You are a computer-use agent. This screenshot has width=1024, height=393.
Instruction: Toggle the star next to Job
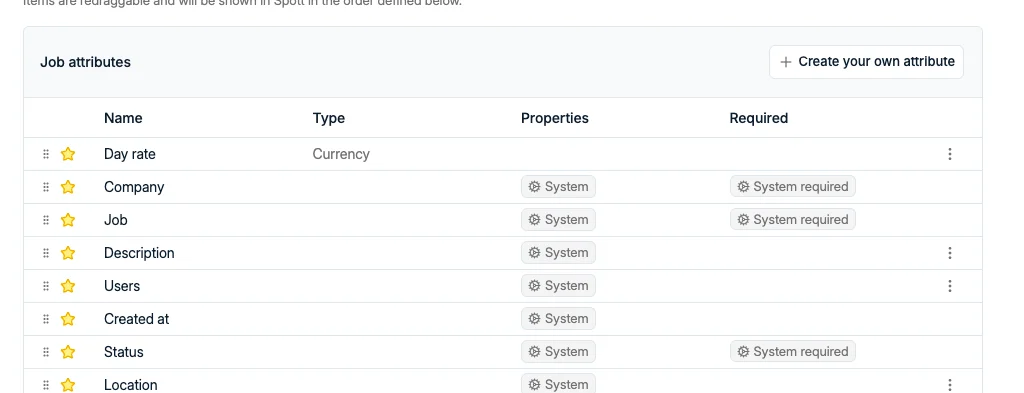[68, 220]
